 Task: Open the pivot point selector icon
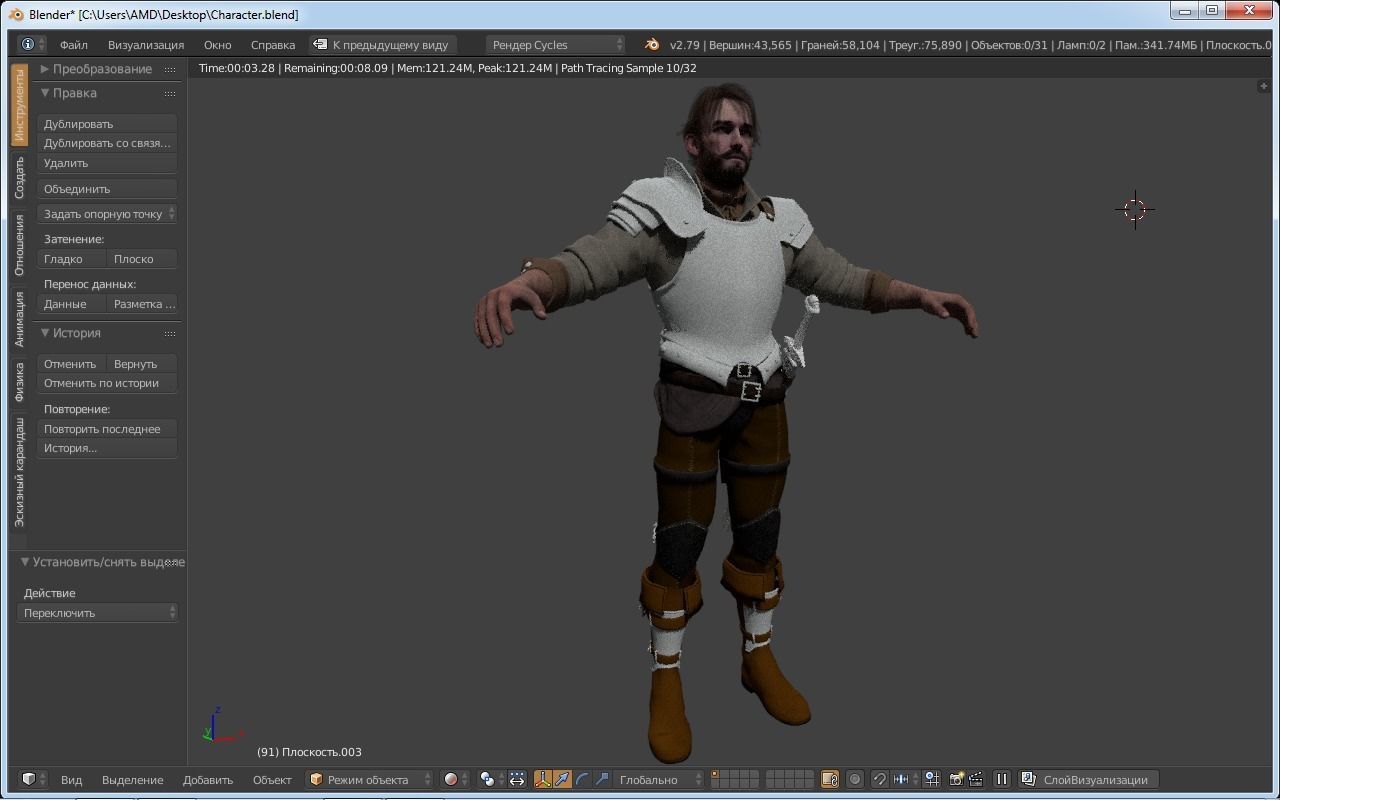[490, 780]
